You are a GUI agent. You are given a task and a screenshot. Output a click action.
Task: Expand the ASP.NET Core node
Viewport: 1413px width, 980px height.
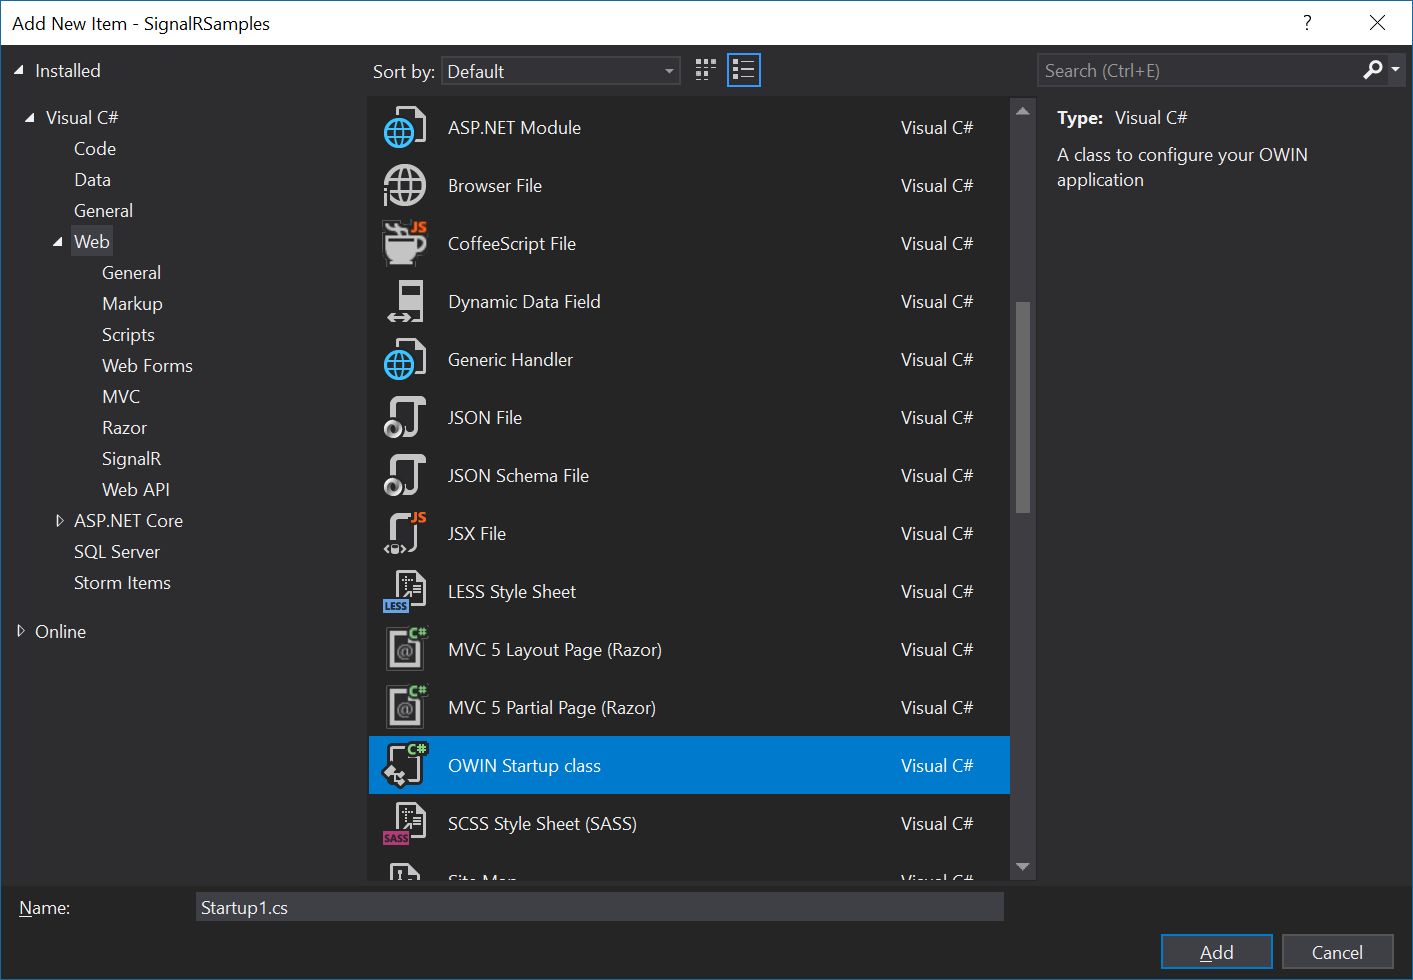point(59,520)
